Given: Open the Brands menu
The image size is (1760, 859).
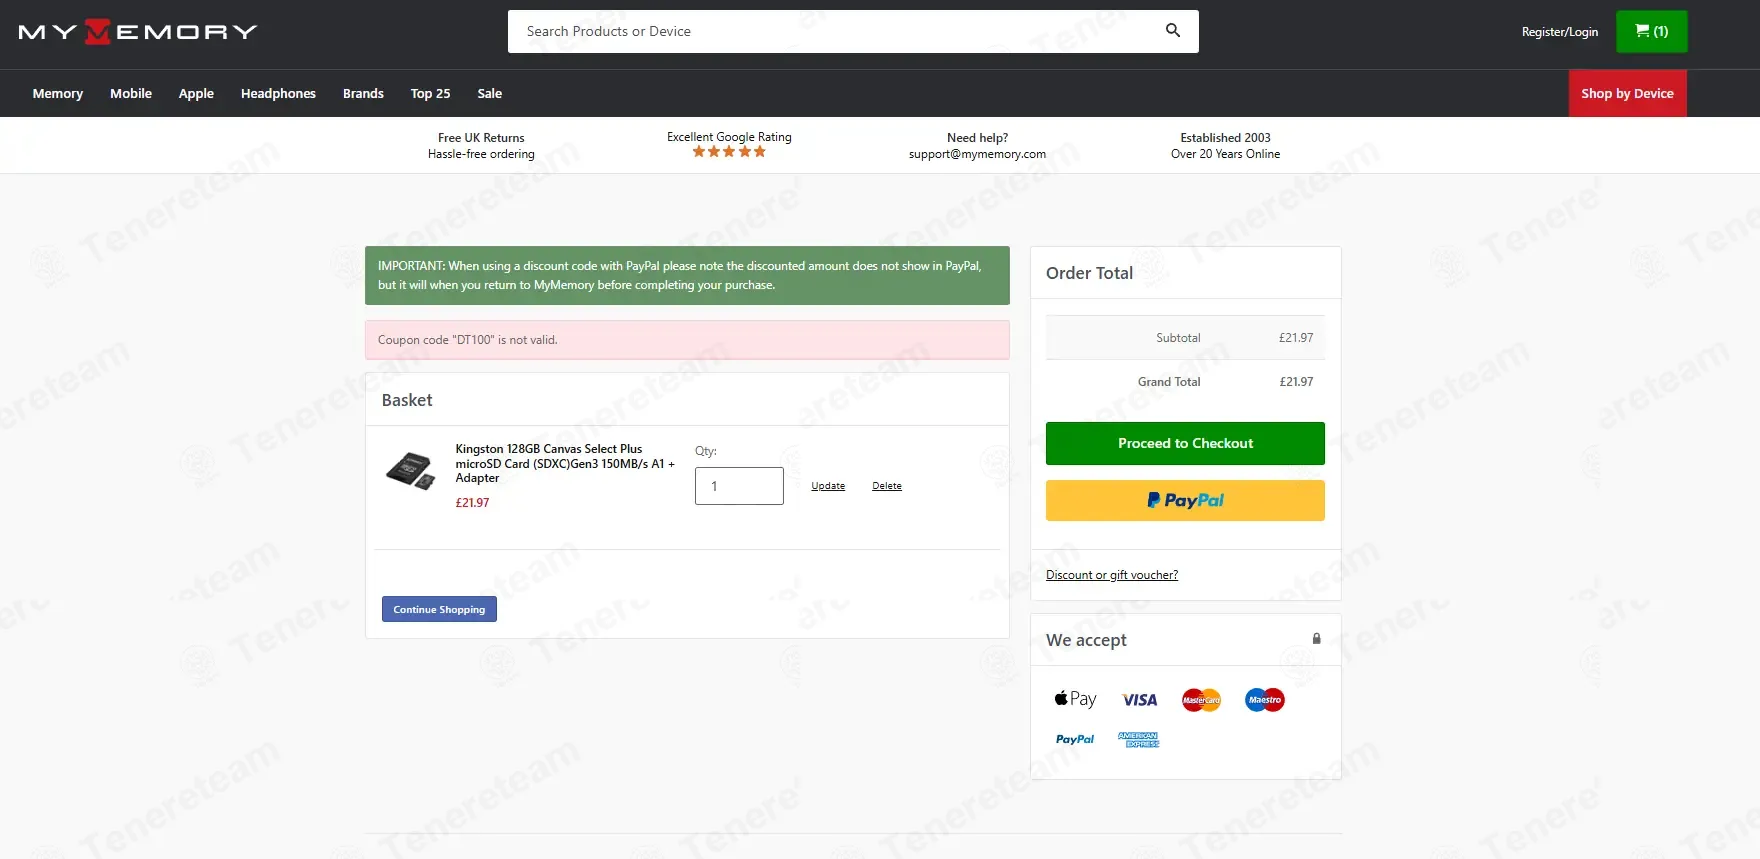Looking at the screenshot, I should pos(363,93).
